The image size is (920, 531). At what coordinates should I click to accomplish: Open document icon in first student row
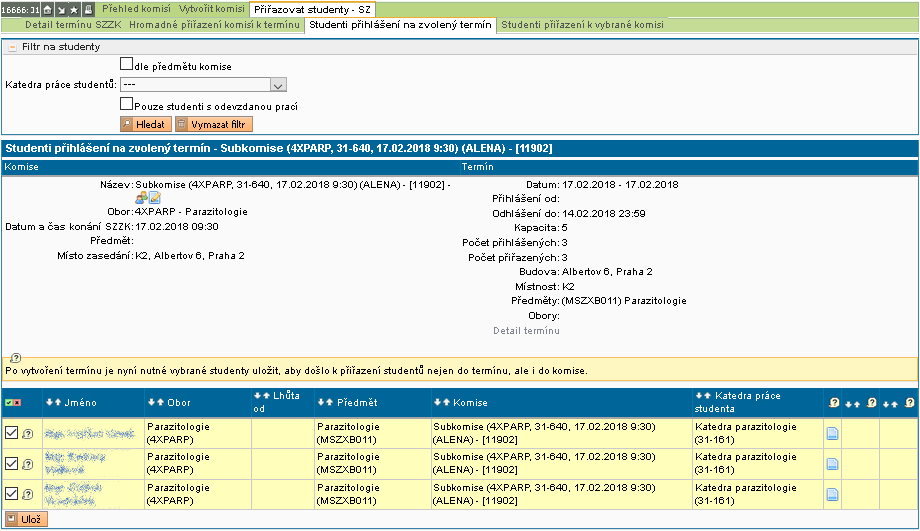point(832,433)
